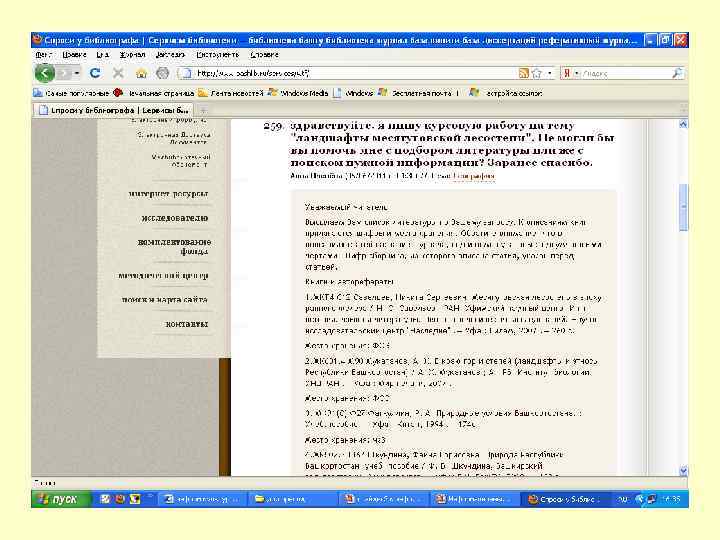This screenshot has width=720, height=540.
Task: Click the Firefox icon in the title bar
Action: click(38, 40)
